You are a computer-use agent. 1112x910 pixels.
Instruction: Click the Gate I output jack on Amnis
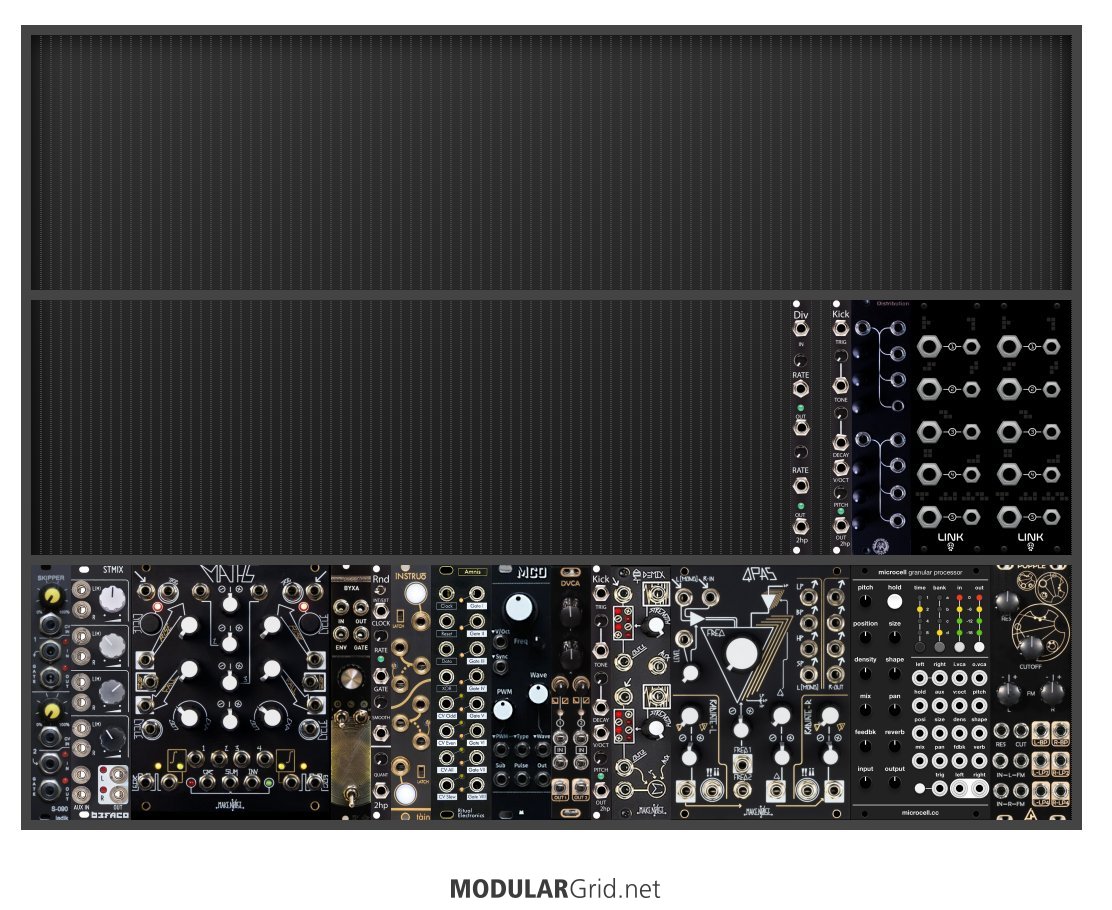pos(477,594)
